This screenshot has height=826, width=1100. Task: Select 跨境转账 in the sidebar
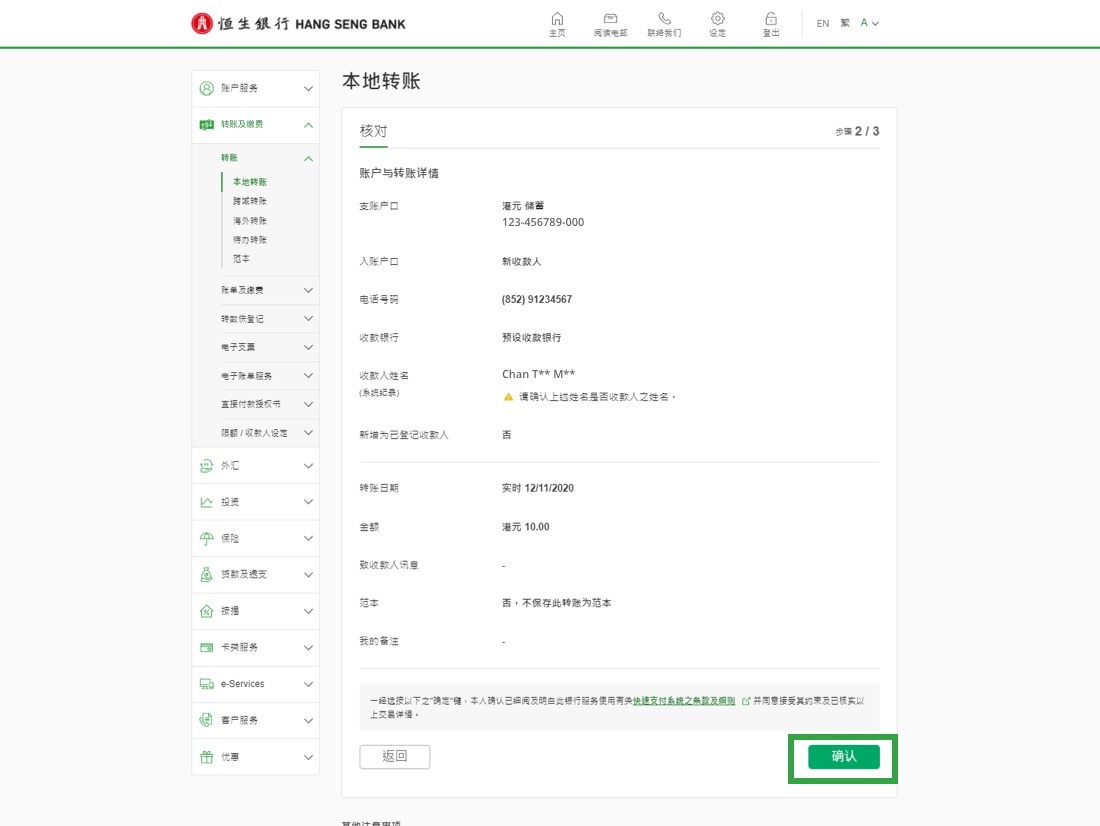click(250, 201)
